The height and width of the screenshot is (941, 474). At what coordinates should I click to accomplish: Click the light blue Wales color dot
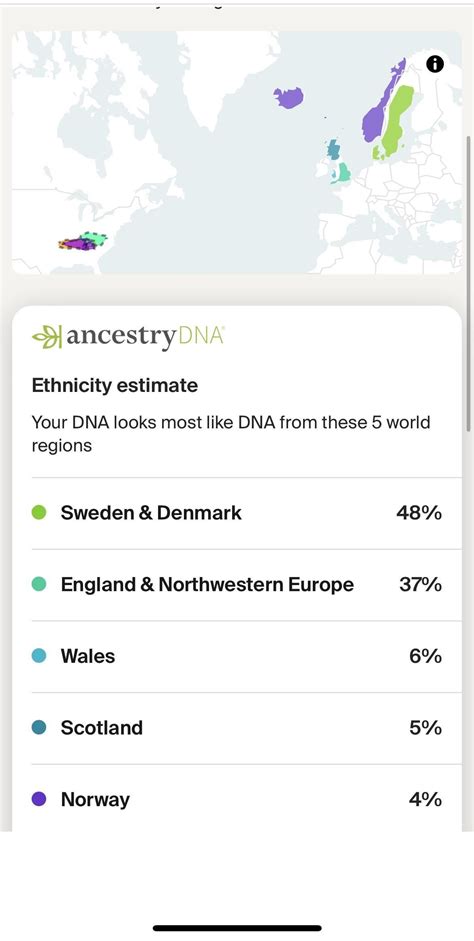coord(39,655)
